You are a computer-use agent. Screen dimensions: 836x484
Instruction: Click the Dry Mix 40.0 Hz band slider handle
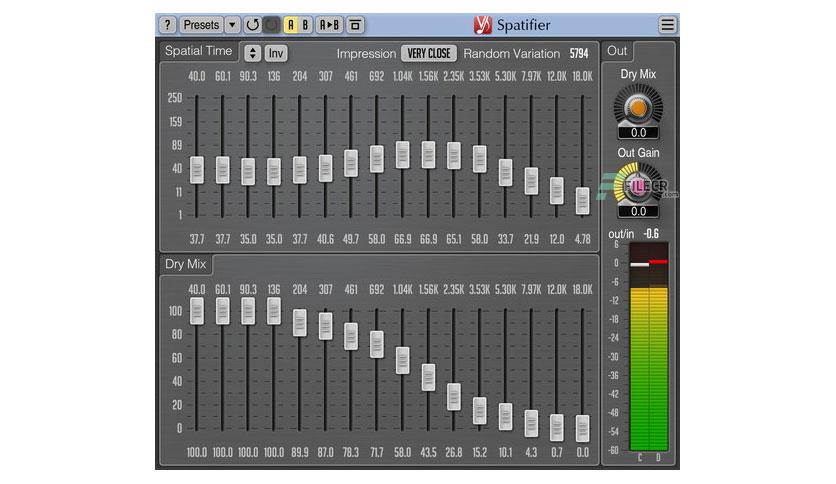tap(197, 311)
